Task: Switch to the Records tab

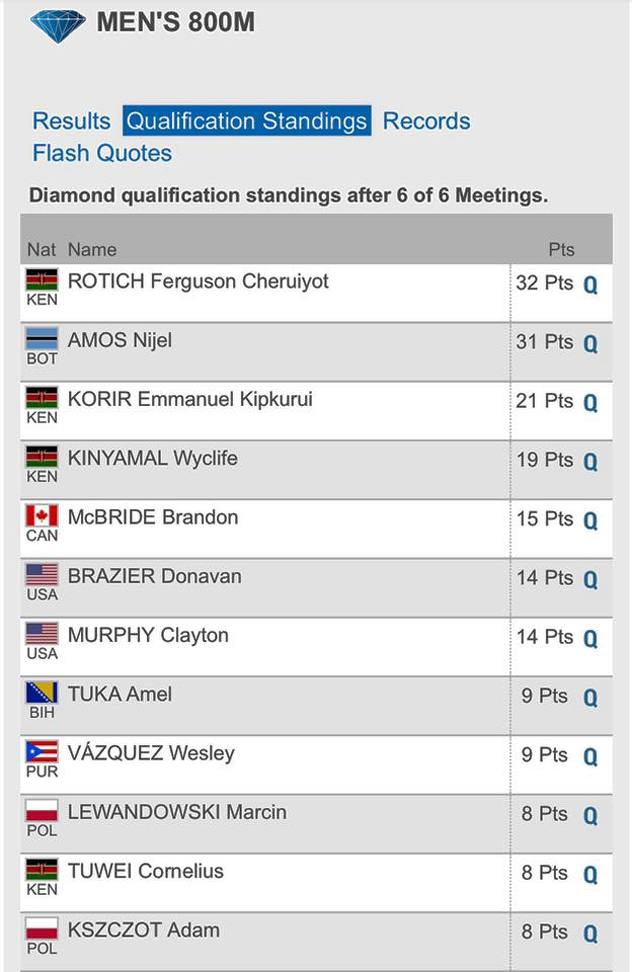Action: (426, 121)
